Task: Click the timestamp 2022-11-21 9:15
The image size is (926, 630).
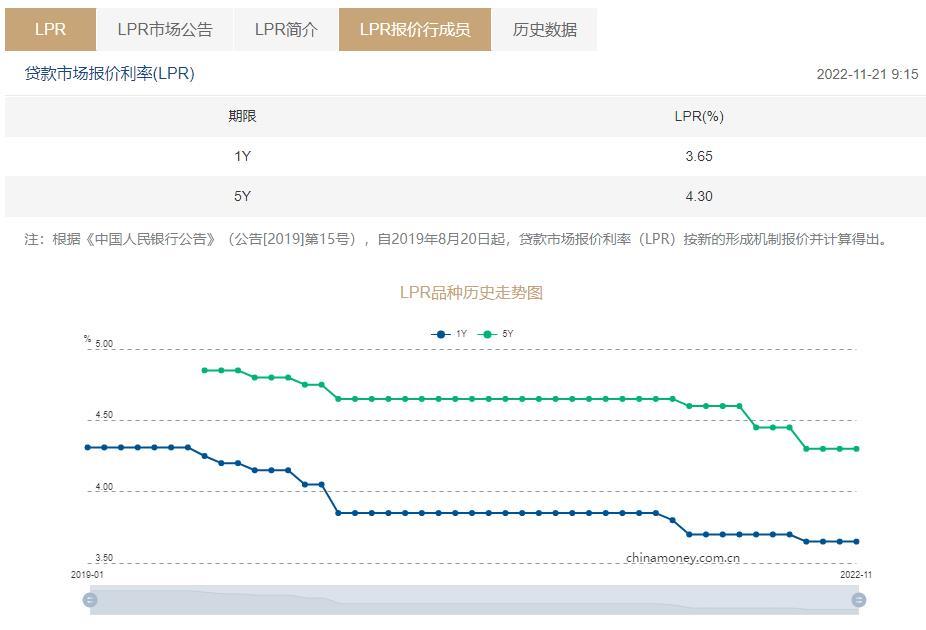Action: [867, 74]
